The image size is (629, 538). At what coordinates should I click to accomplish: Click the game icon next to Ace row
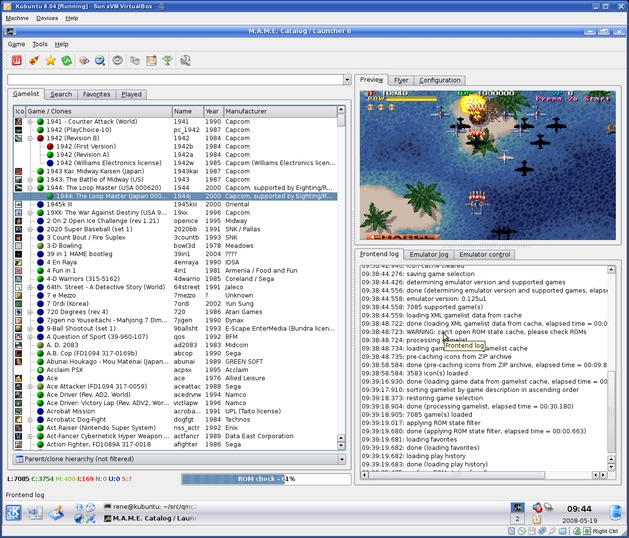pos(18,378)
